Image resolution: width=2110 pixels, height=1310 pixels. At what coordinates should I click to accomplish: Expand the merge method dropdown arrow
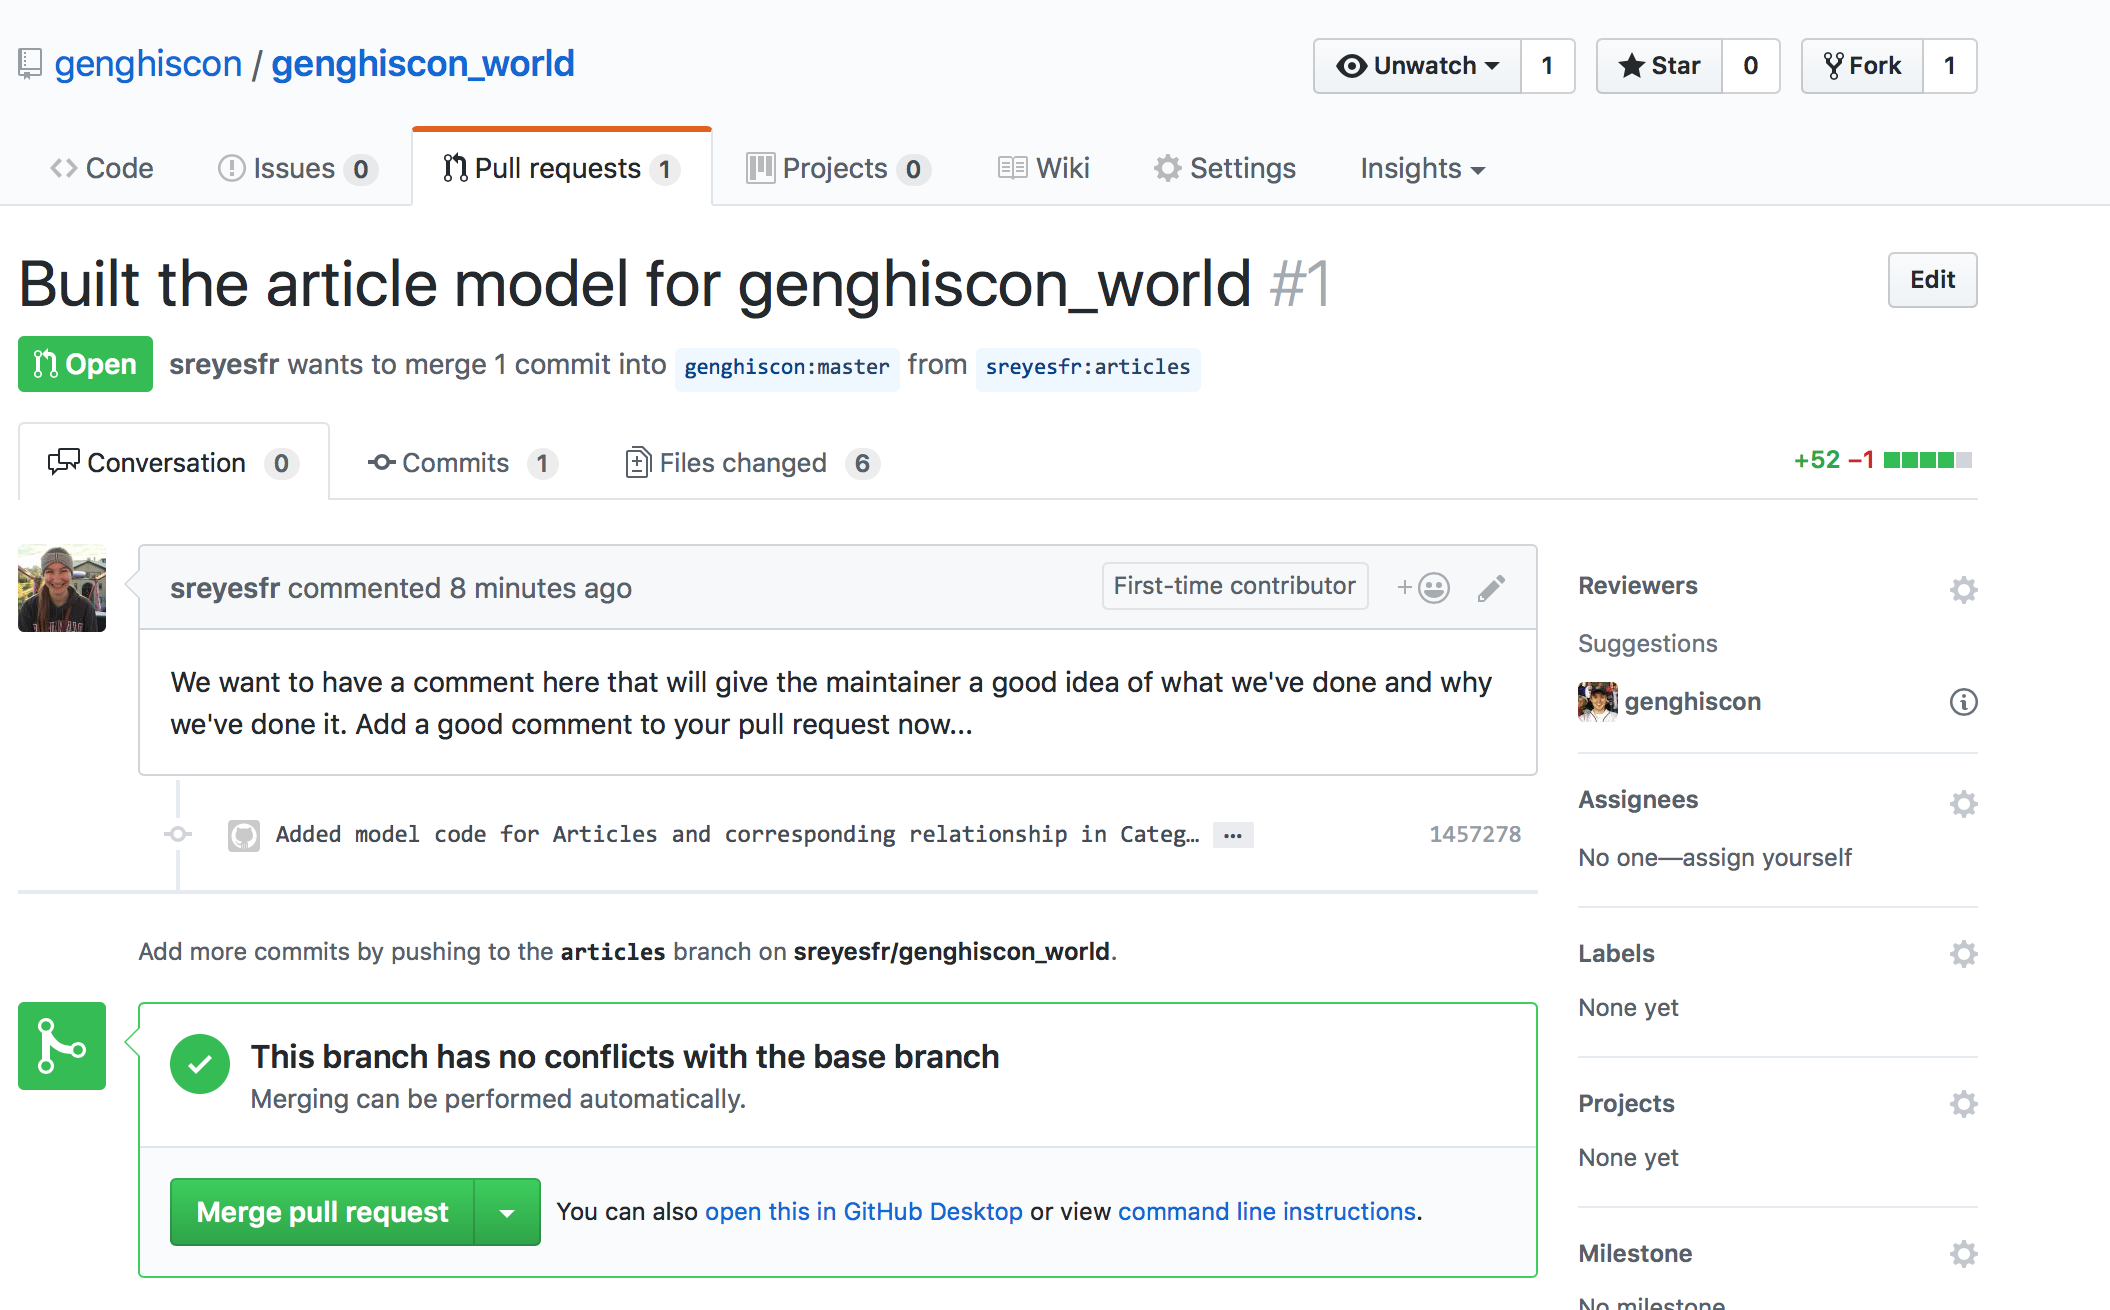tap(507, 1212)
